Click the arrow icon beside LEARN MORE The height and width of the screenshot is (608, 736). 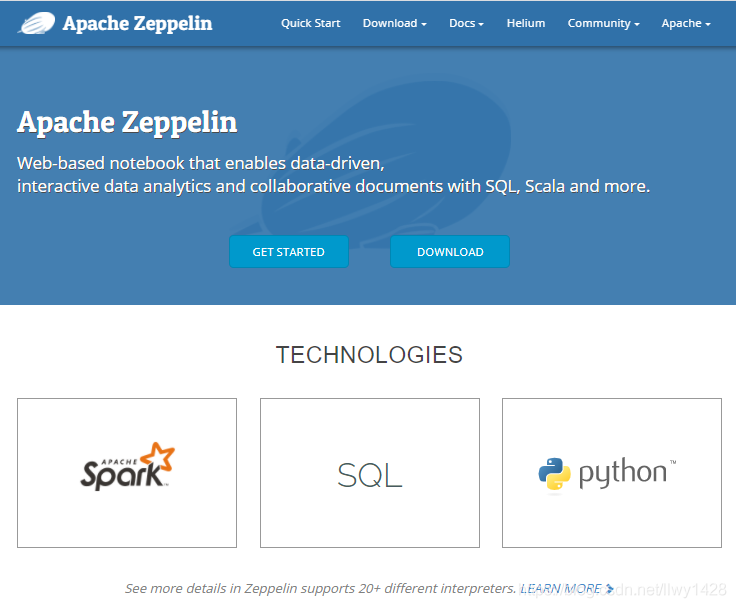coord(610,589)
